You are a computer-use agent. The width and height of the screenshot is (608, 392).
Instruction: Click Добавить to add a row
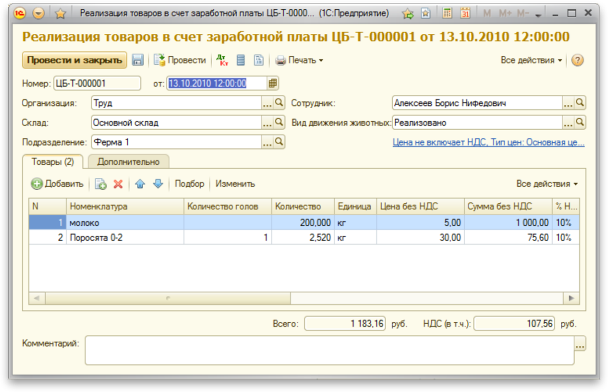point(57,184)
